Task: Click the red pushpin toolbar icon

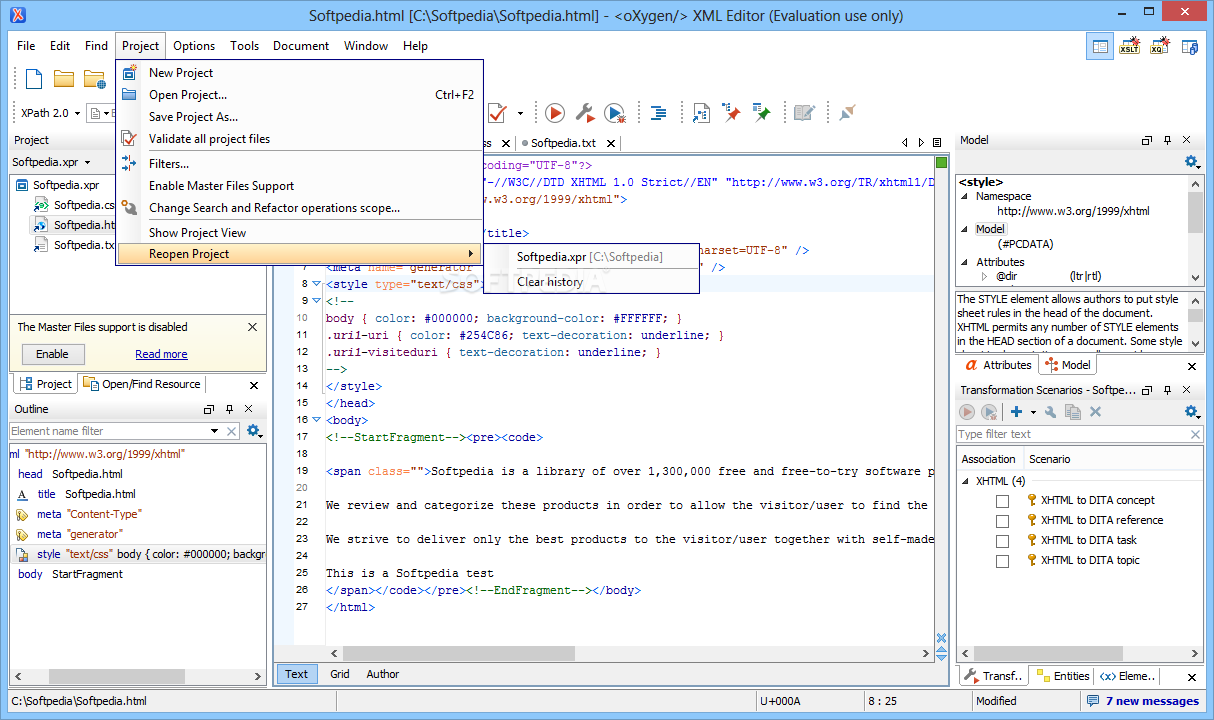Action: tap(732, 113)
